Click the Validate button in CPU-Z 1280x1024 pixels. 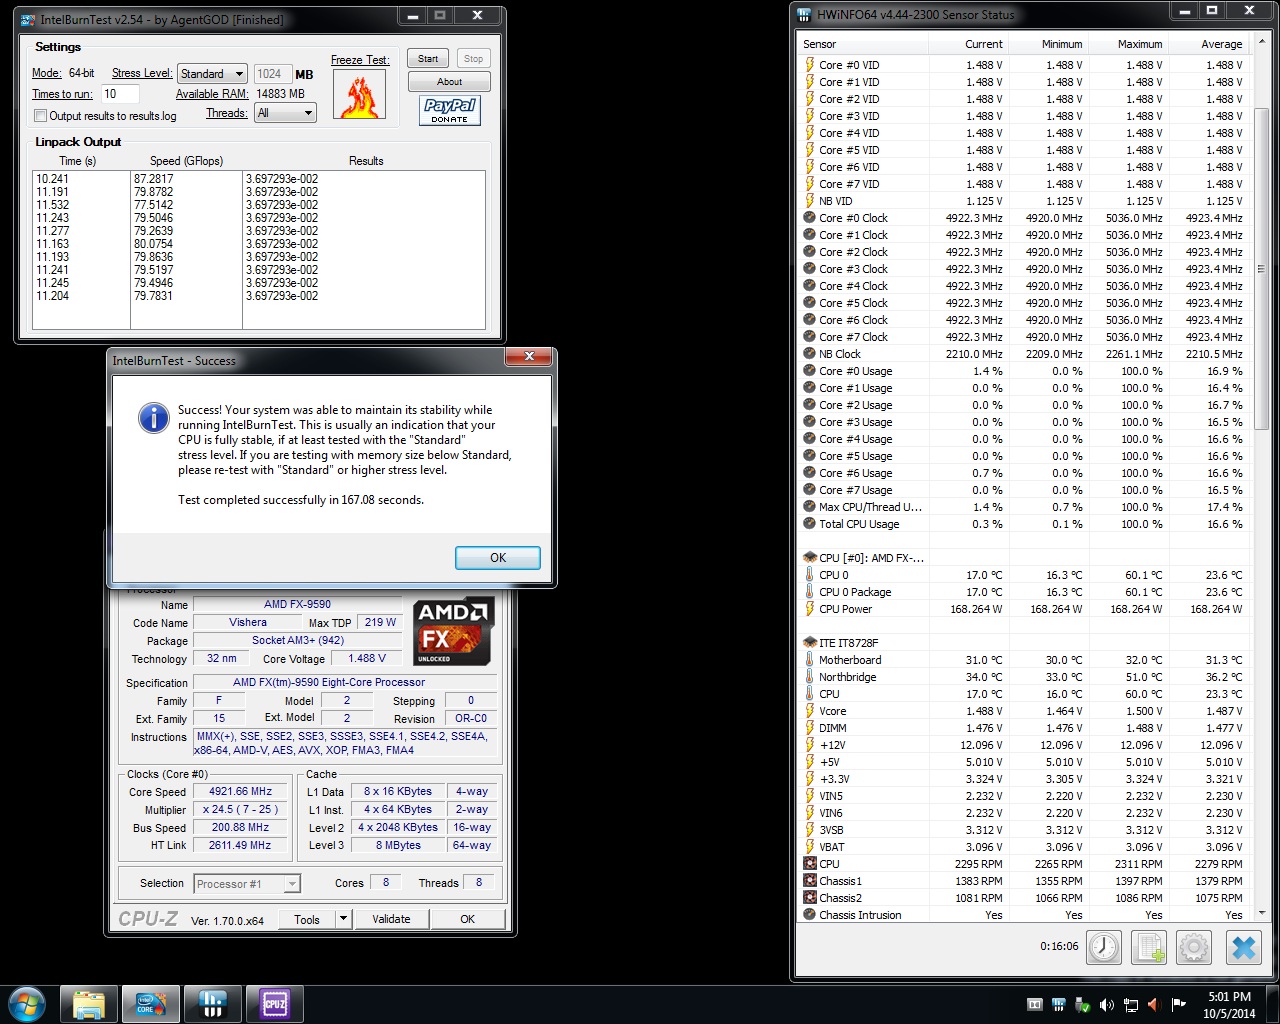tap(391, 919)
